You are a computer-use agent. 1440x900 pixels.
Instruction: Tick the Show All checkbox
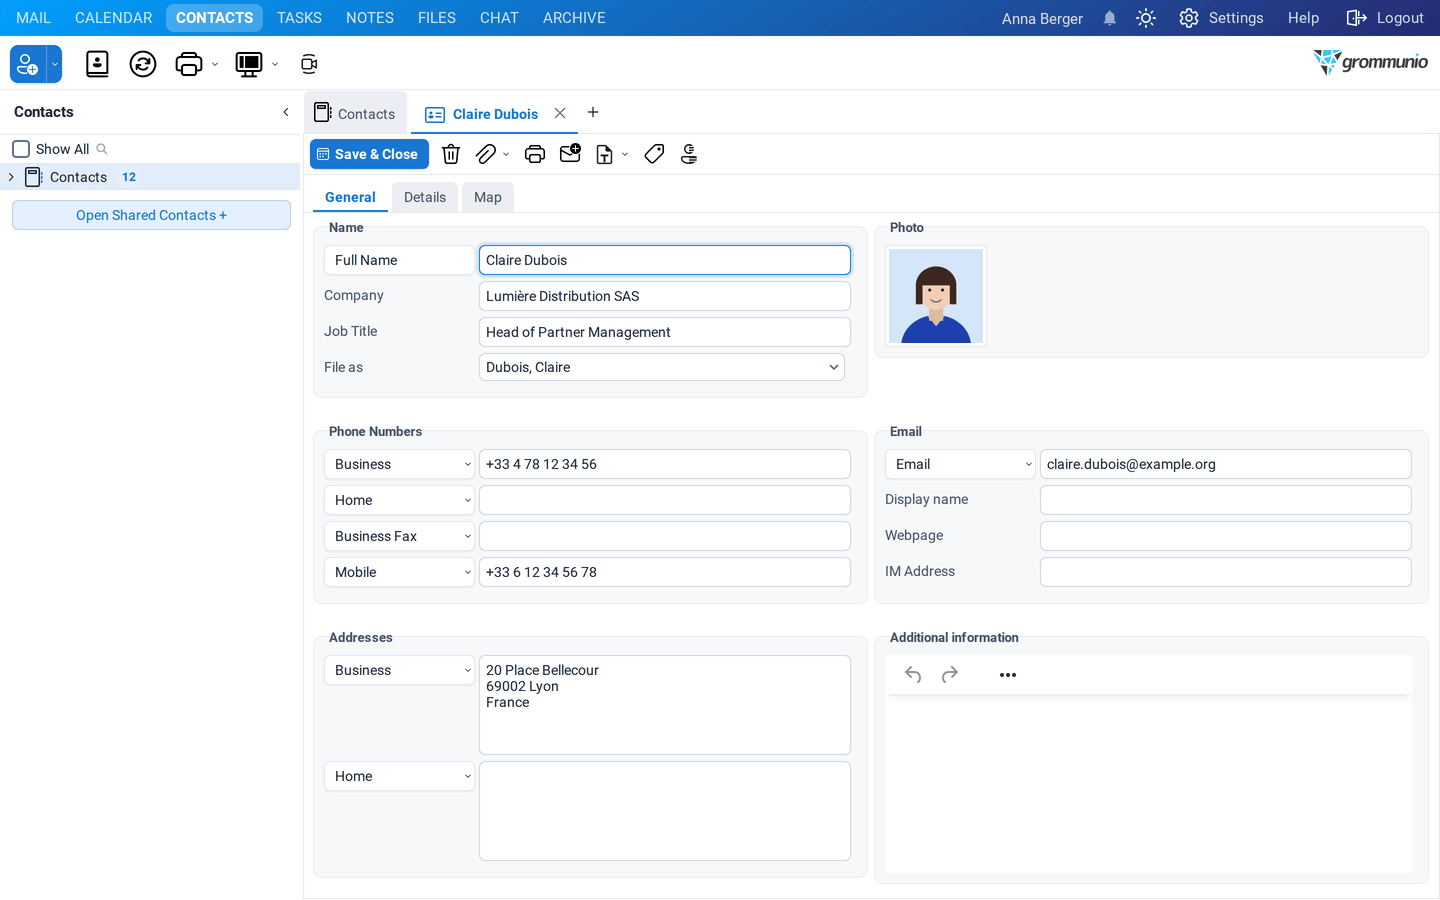pos(21,149)
